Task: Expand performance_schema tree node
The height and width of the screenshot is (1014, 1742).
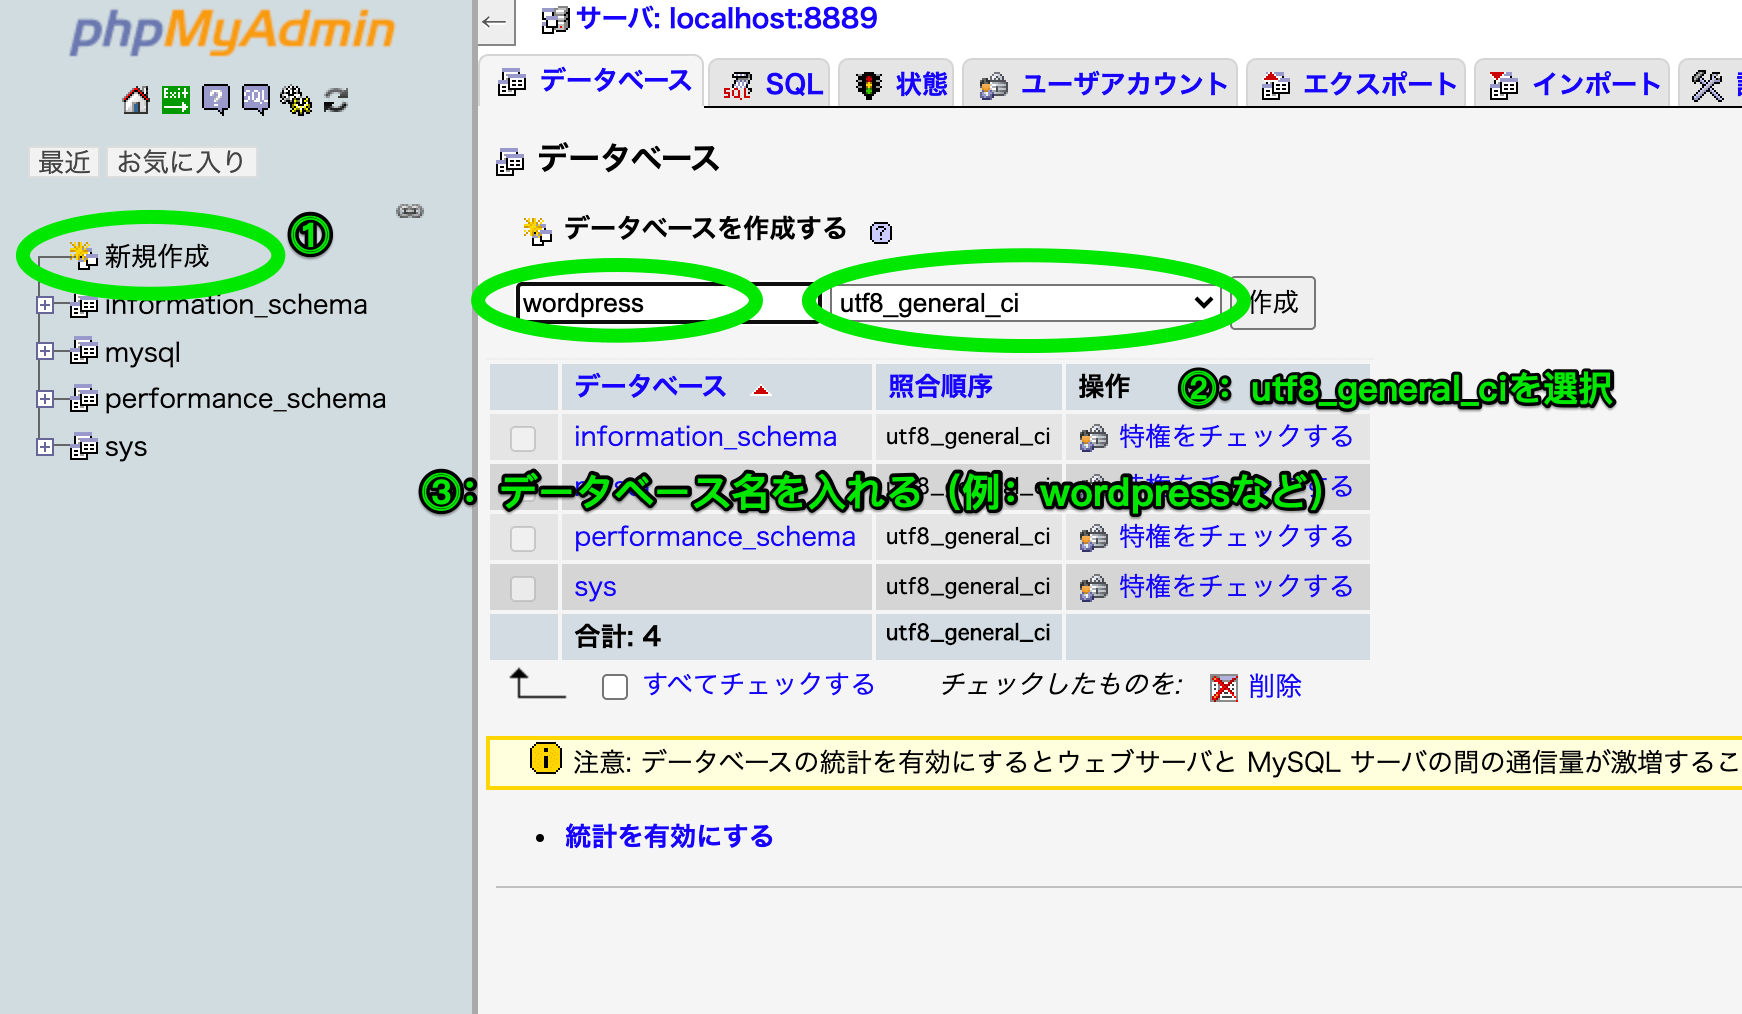Action: 45,398
